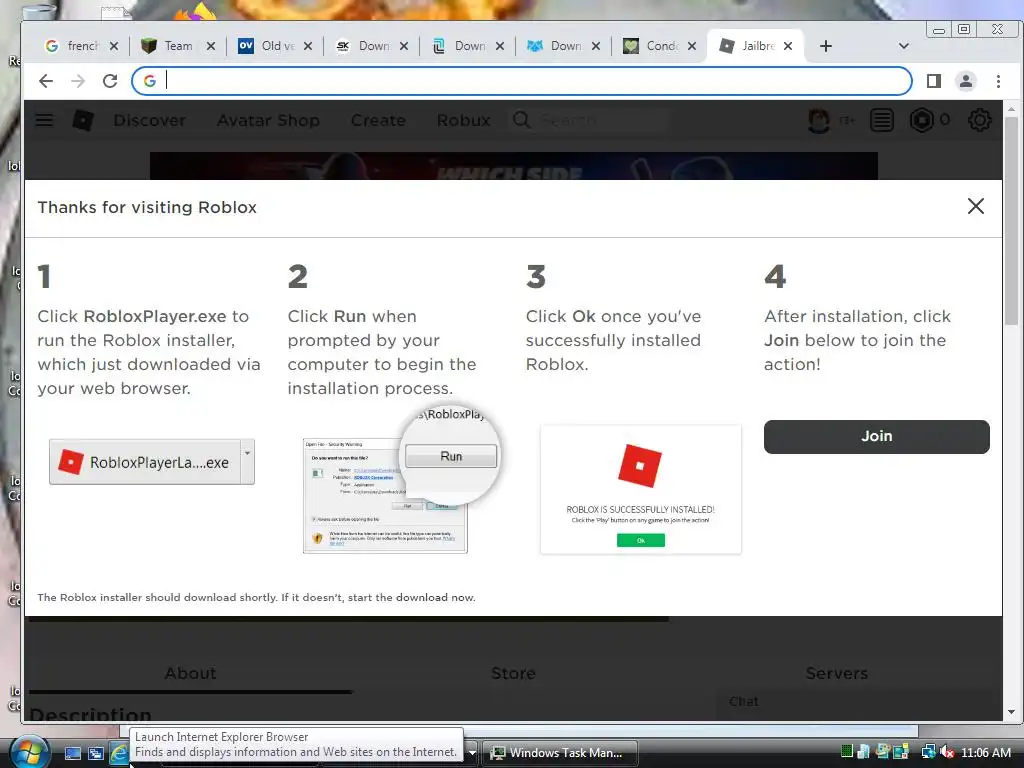The image size is (1024, 768).
Task: Click the green CPU meter tray icon
Action: pos(846,751)
